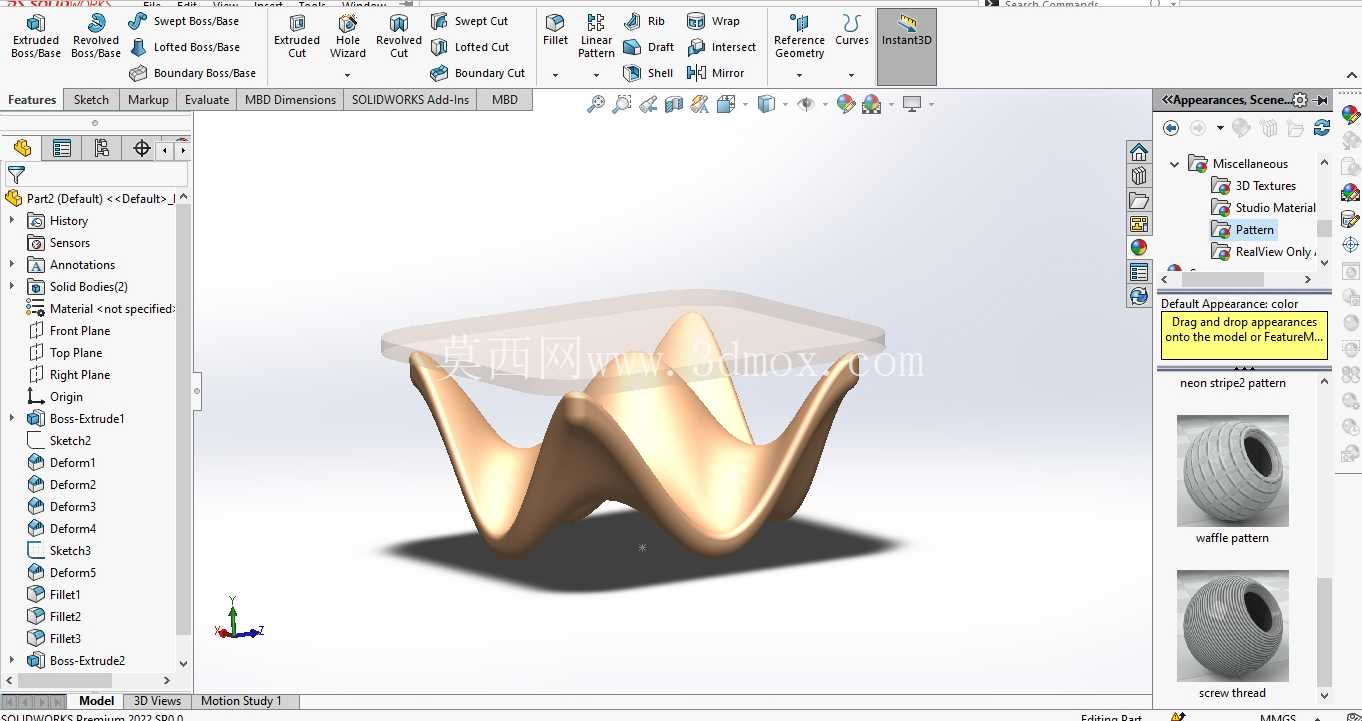This screenshot has height=721, width=1362.
Task: Open the Curves tool
Action: (x=851, y=30)
